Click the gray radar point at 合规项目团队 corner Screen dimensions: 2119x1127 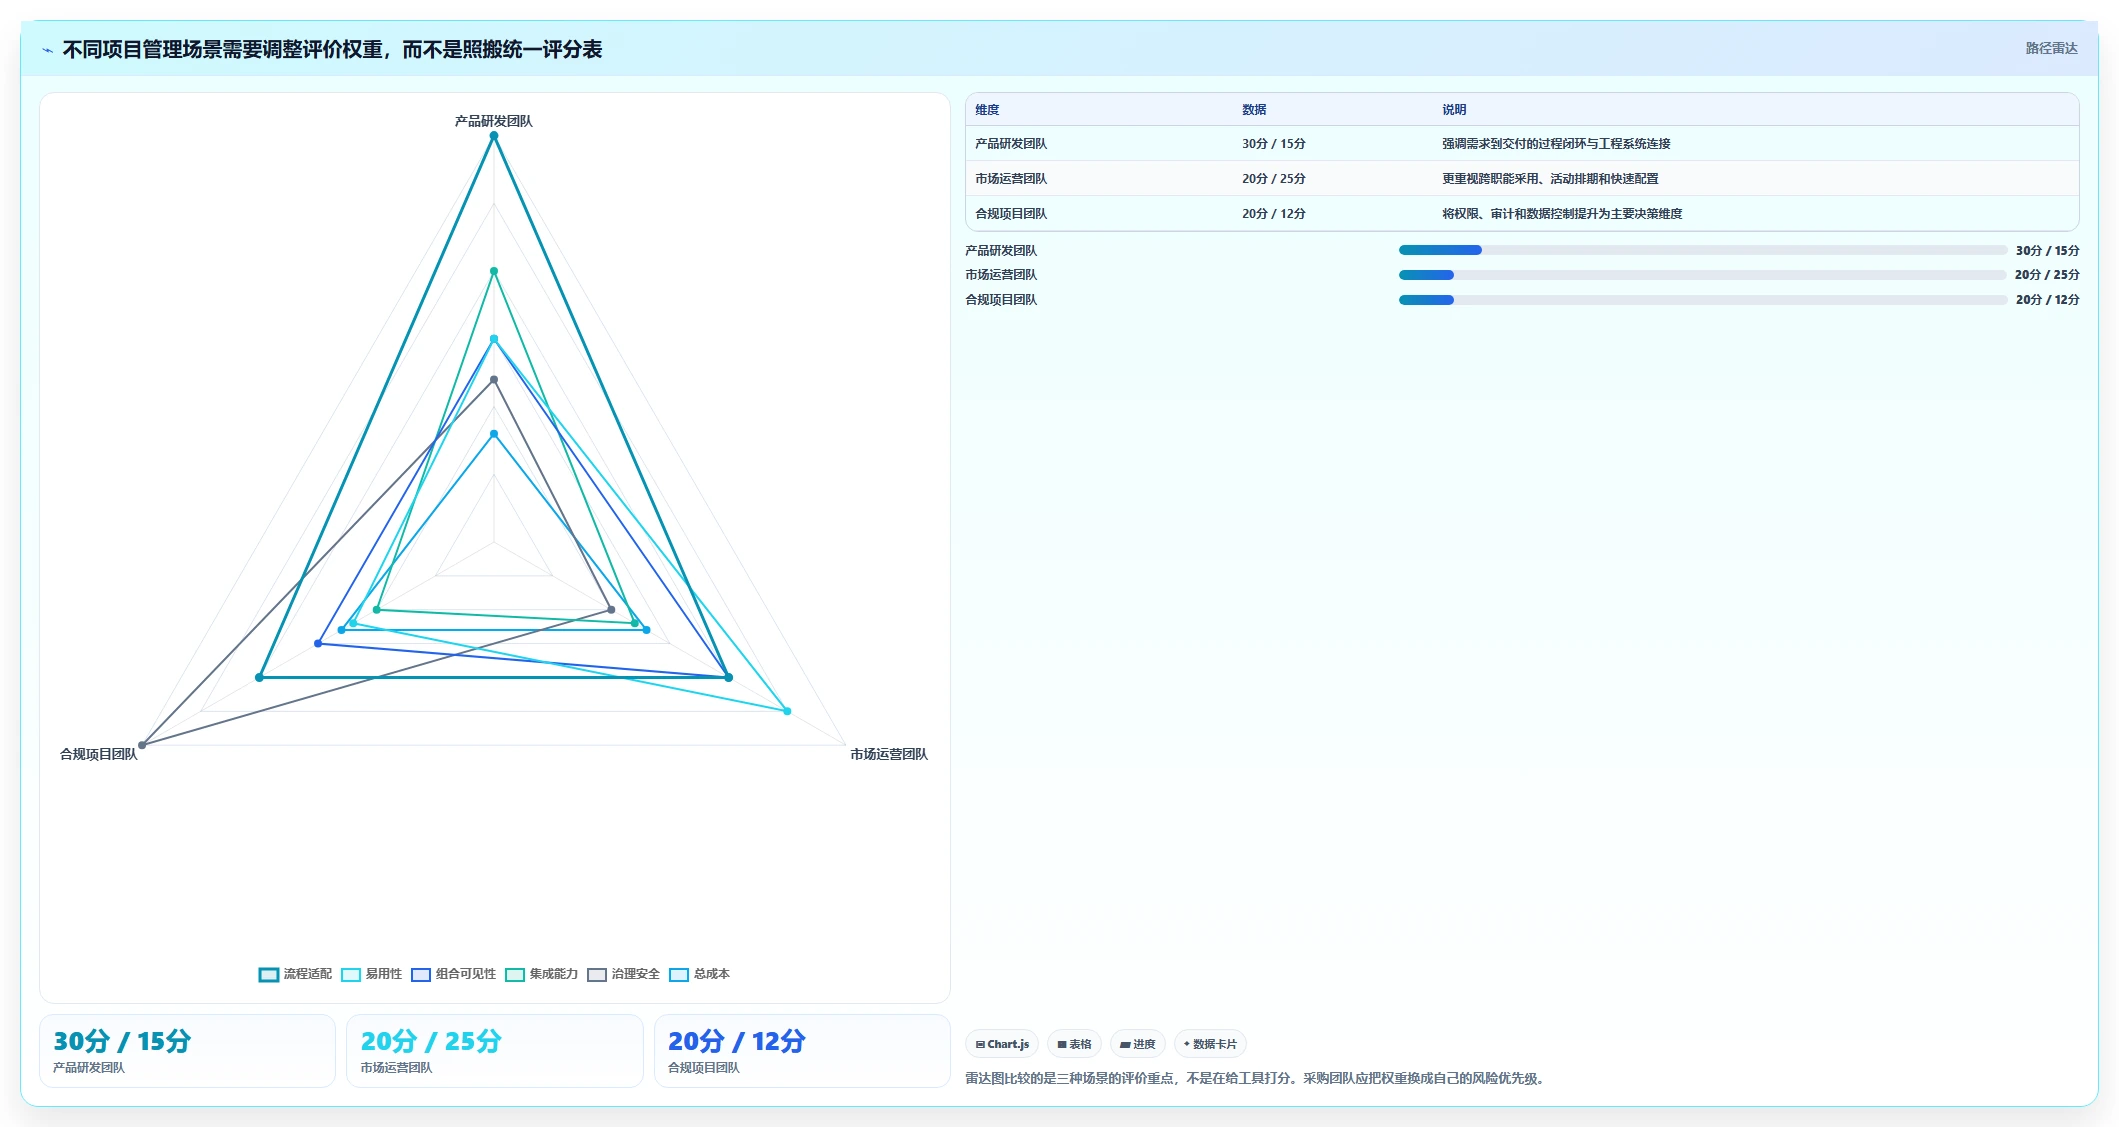pyautogui.click(x=142, y=745)
